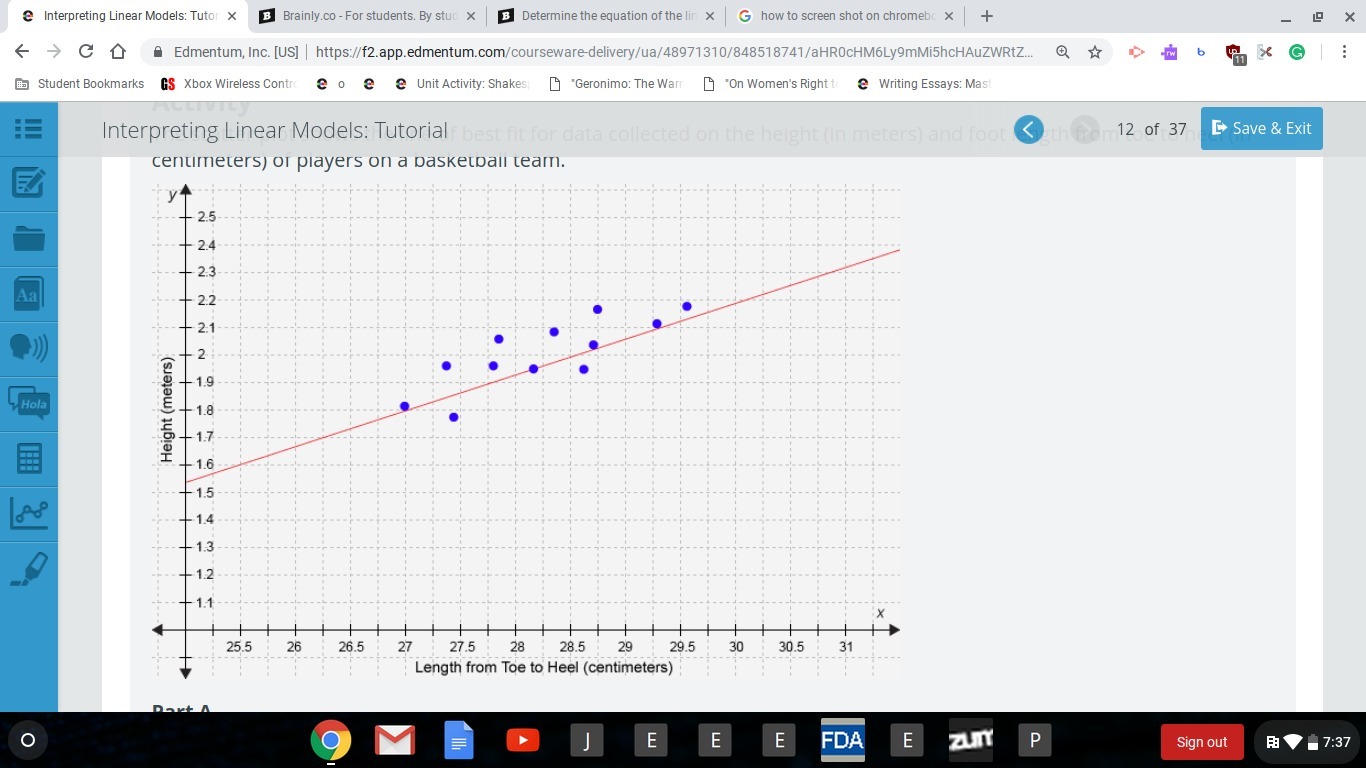This screenshot has height=768, width=1366.
Task: Open the Chromebook launcher circle
Action: [x=28, y=740]
